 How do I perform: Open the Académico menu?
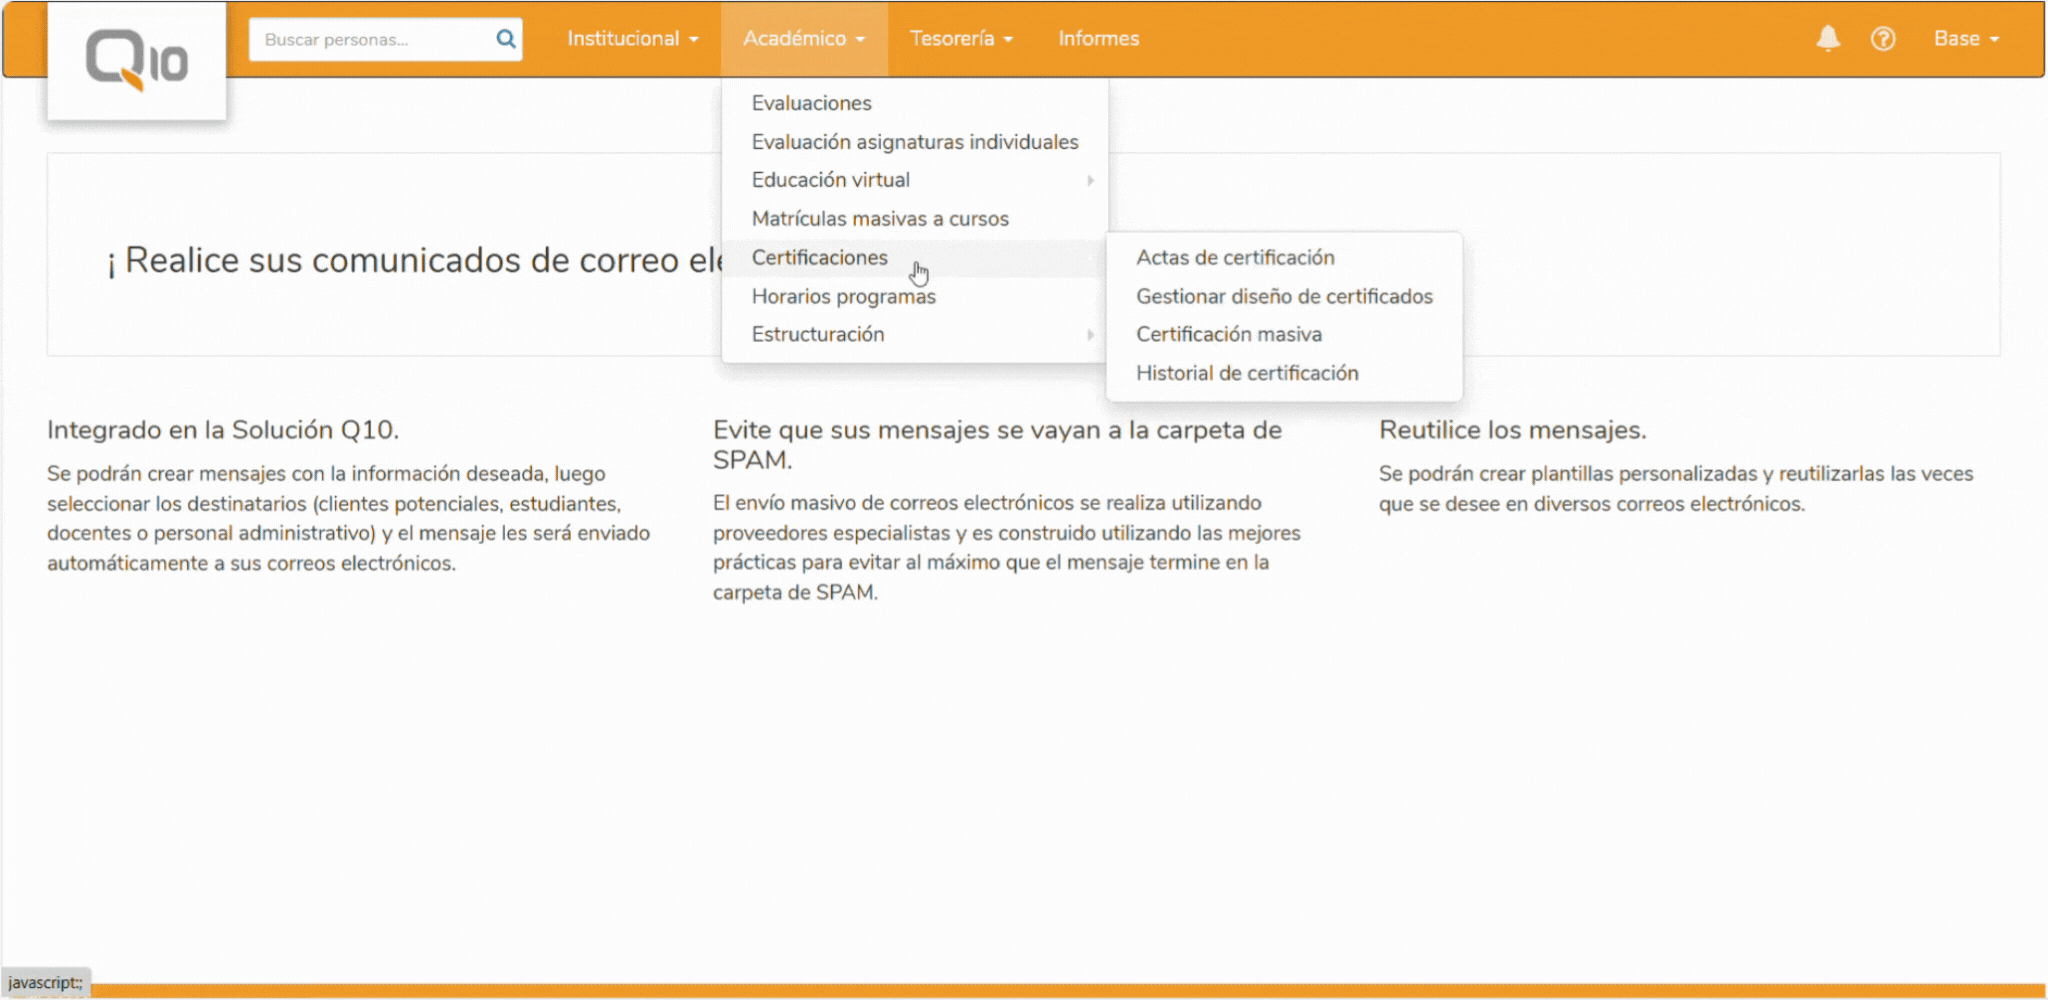click(x=803, y=38)
